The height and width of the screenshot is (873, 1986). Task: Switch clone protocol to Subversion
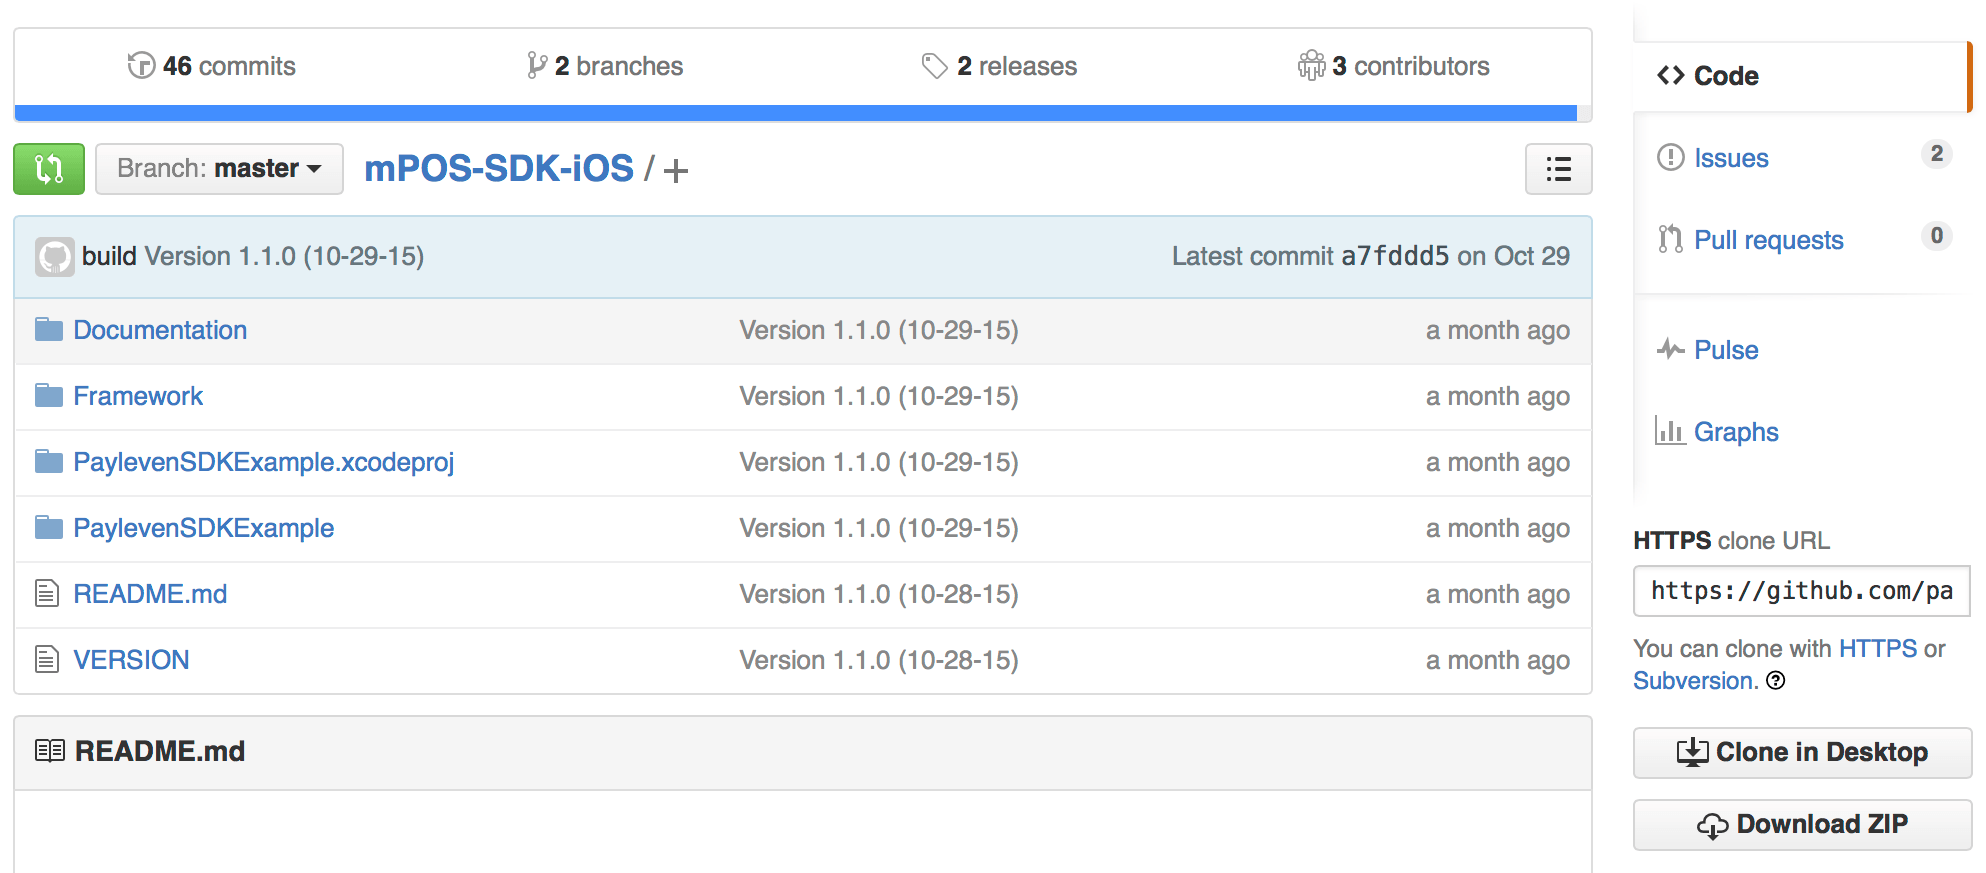point(1695,681)
